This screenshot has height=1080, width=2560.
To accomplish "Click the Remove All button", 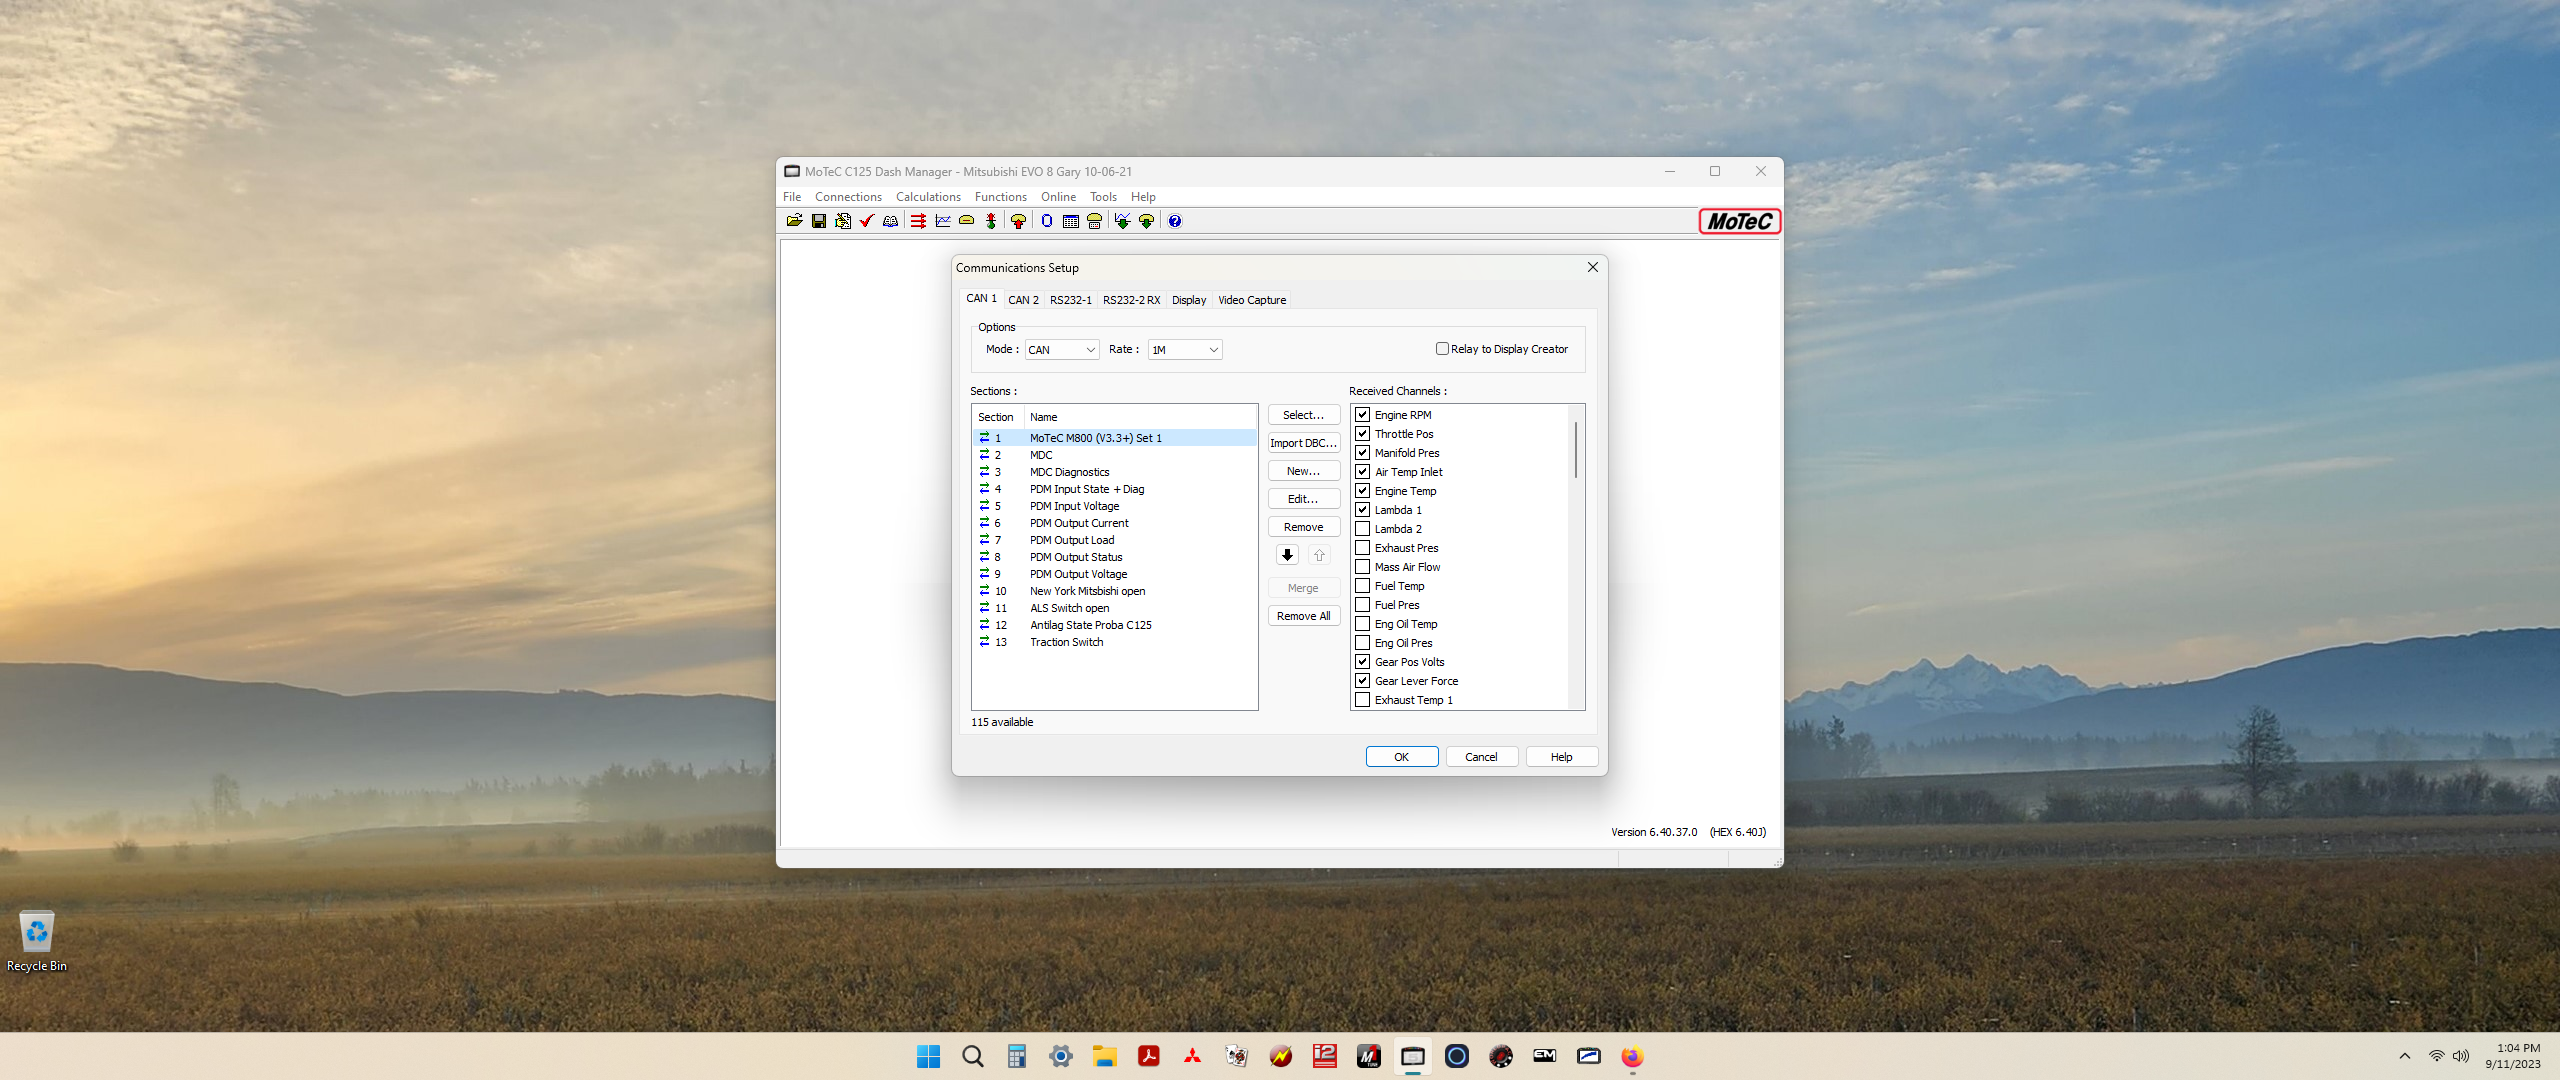I will 1304,616.
